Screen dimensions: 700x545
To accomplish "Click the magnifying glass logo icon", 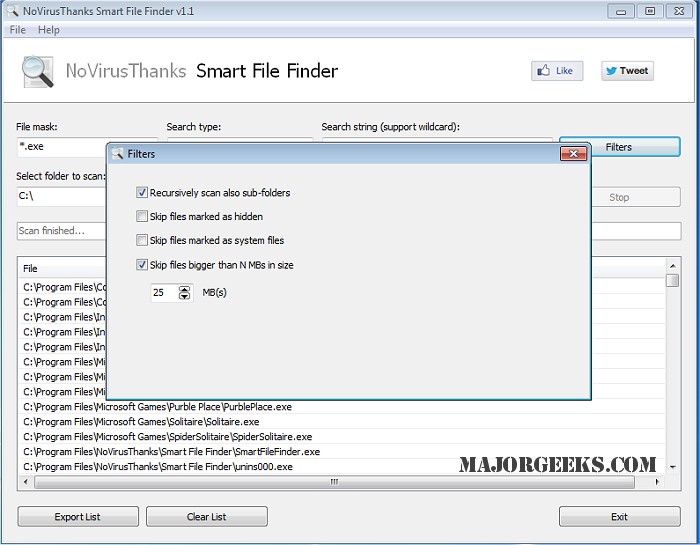I will click(38, 71).
